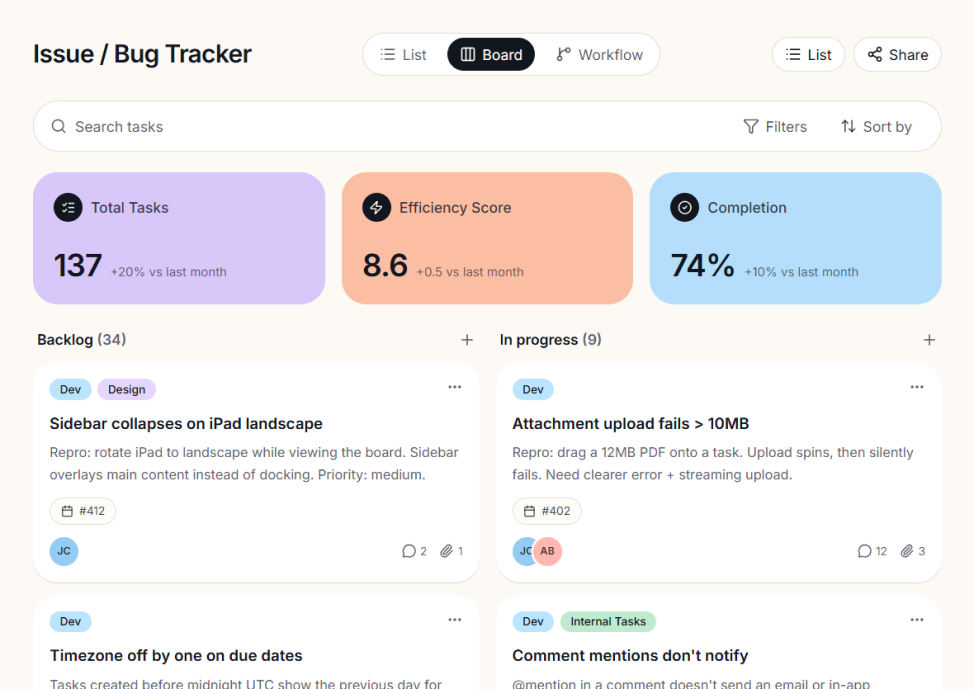This screenshot has height=689, width=974.
Task: Open more options for Attachment upload card
Action: pos(917,387)
